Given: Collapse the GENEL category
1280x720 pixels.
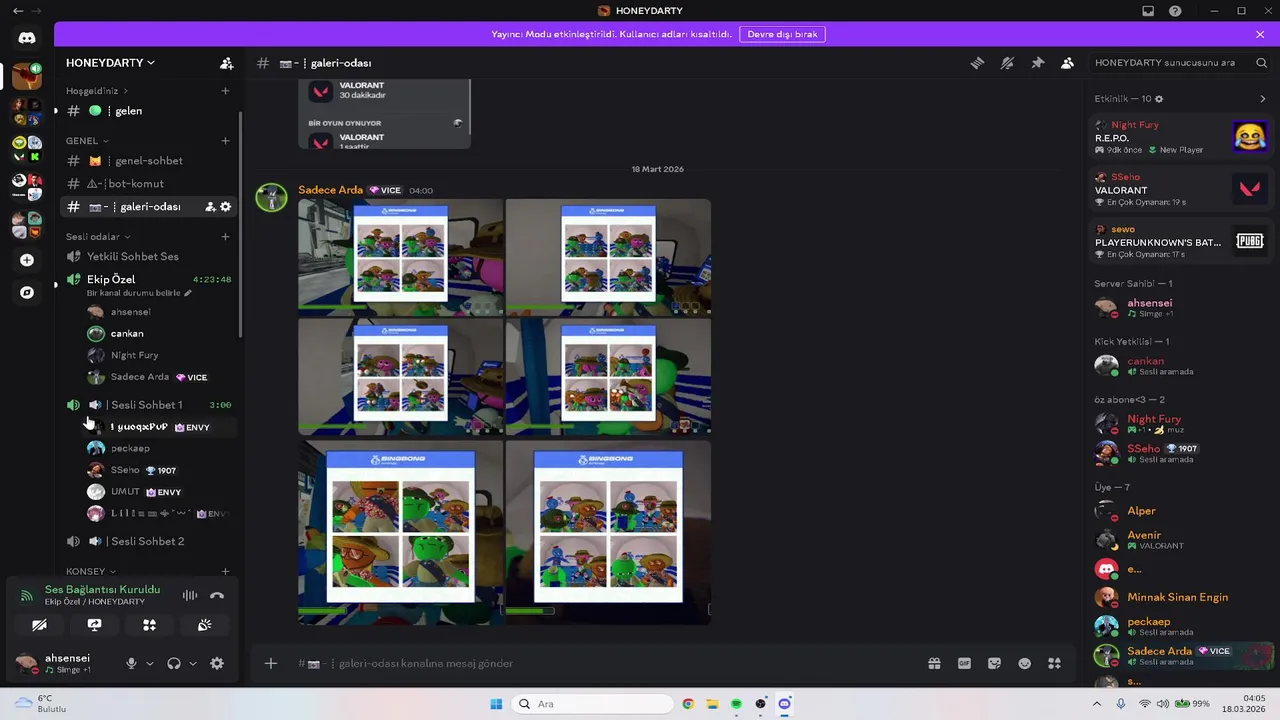Looking at the screenshot, I should [x=87, y=141].
